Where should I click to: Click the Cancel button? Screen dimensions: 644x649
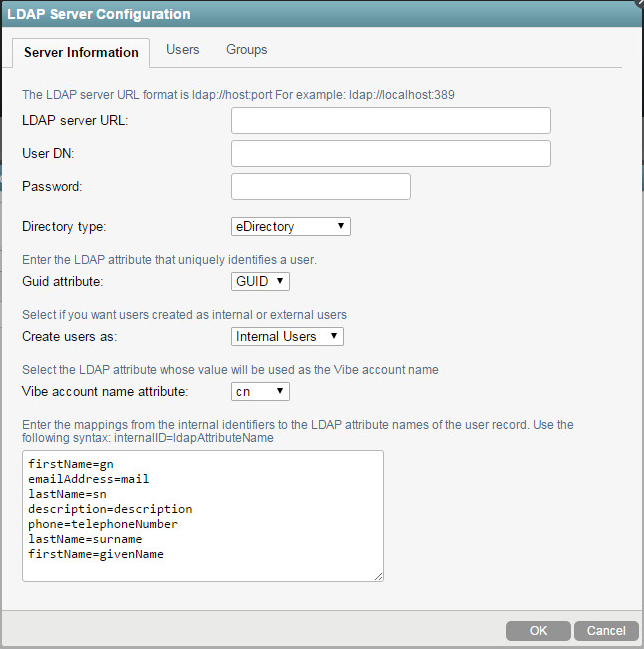coord(606,631)
